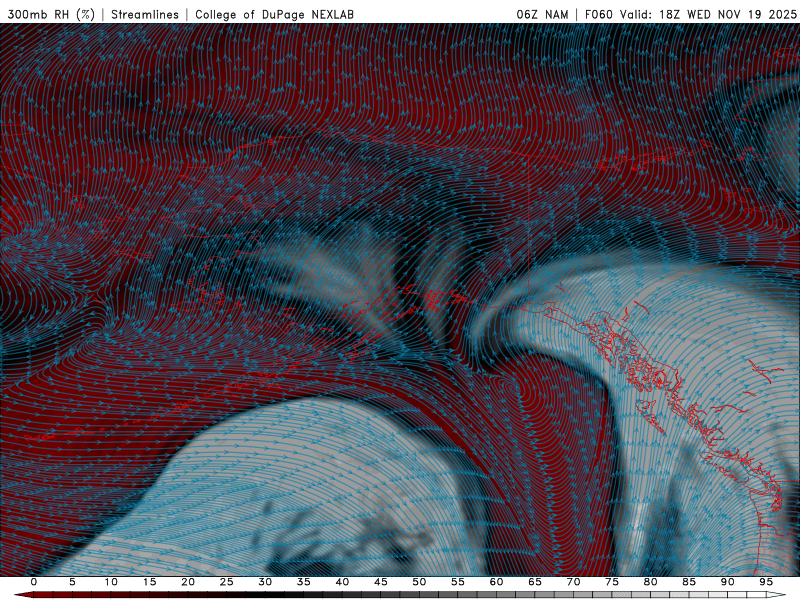This screenshot has width=800, height=600.
Task: Click the colorbar label "25"
Action: click(x=226, y=582)
